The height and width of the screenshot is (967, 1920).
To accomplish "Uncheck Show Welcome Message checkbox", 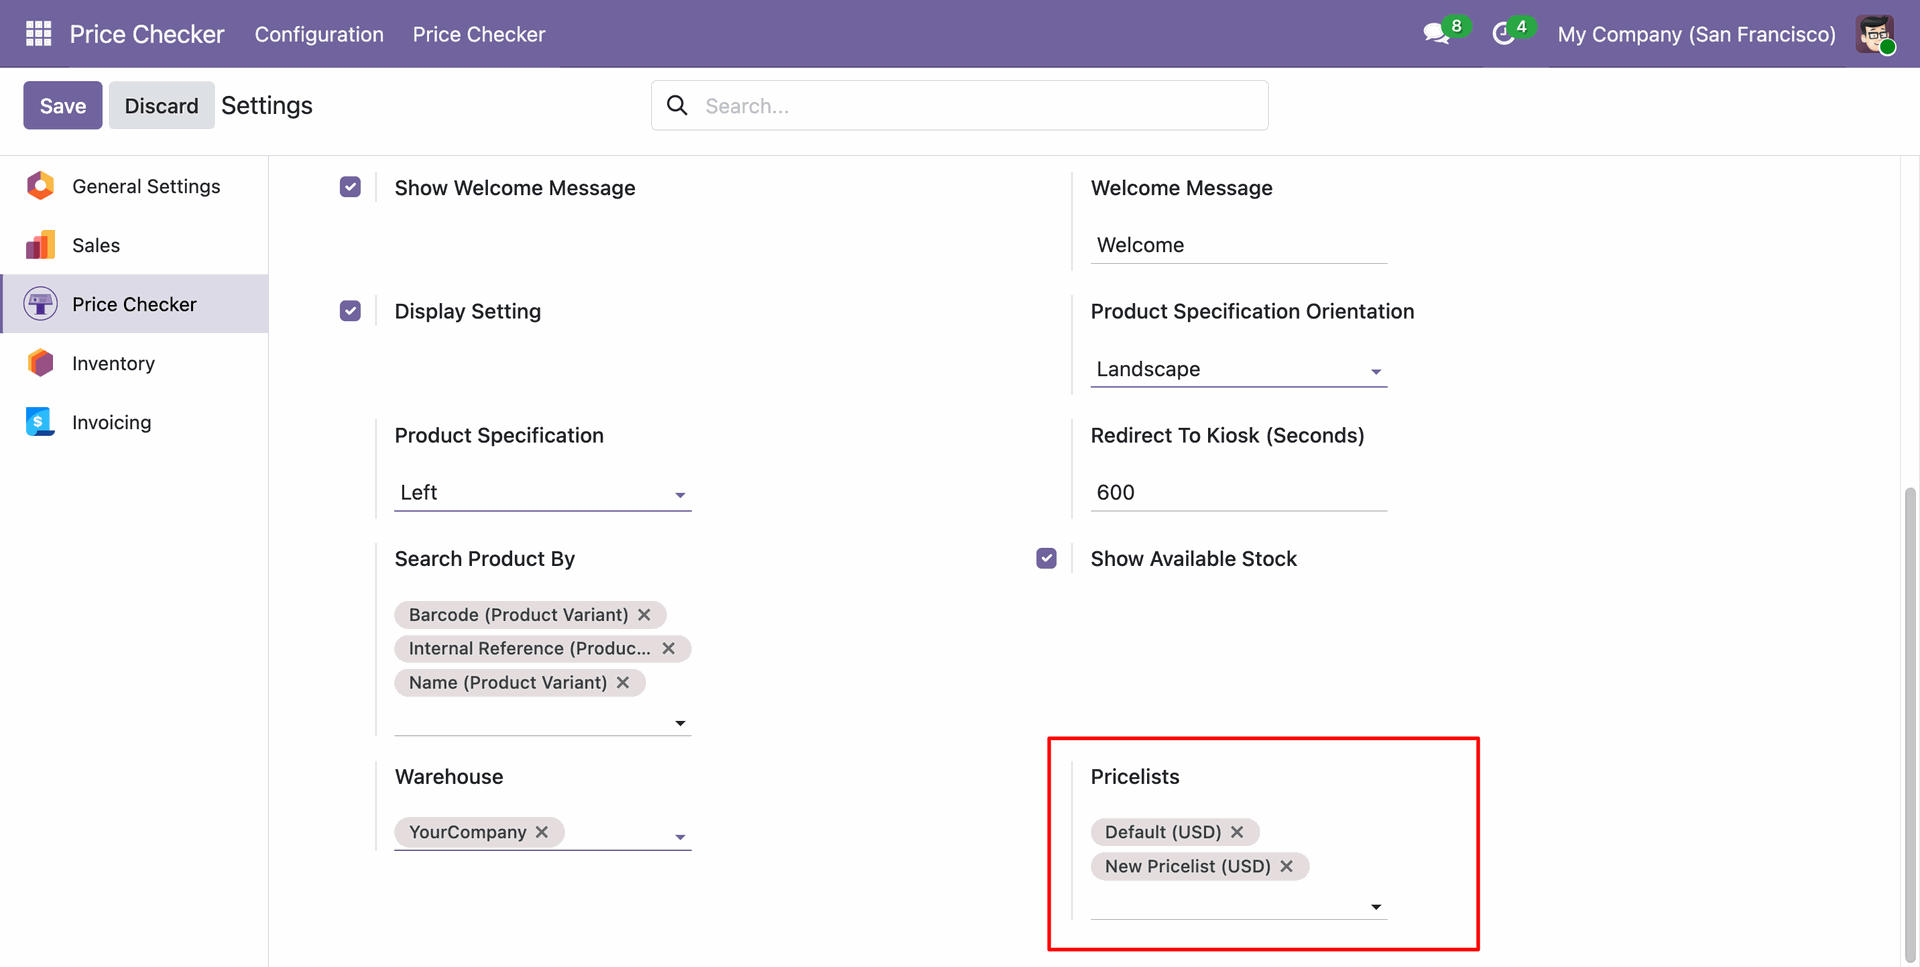I will point(350,187).
